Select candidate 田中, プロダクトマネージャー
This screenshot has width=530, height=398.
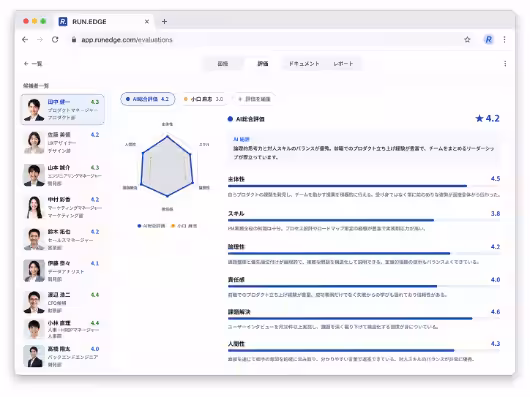click(x=63, y=110)
